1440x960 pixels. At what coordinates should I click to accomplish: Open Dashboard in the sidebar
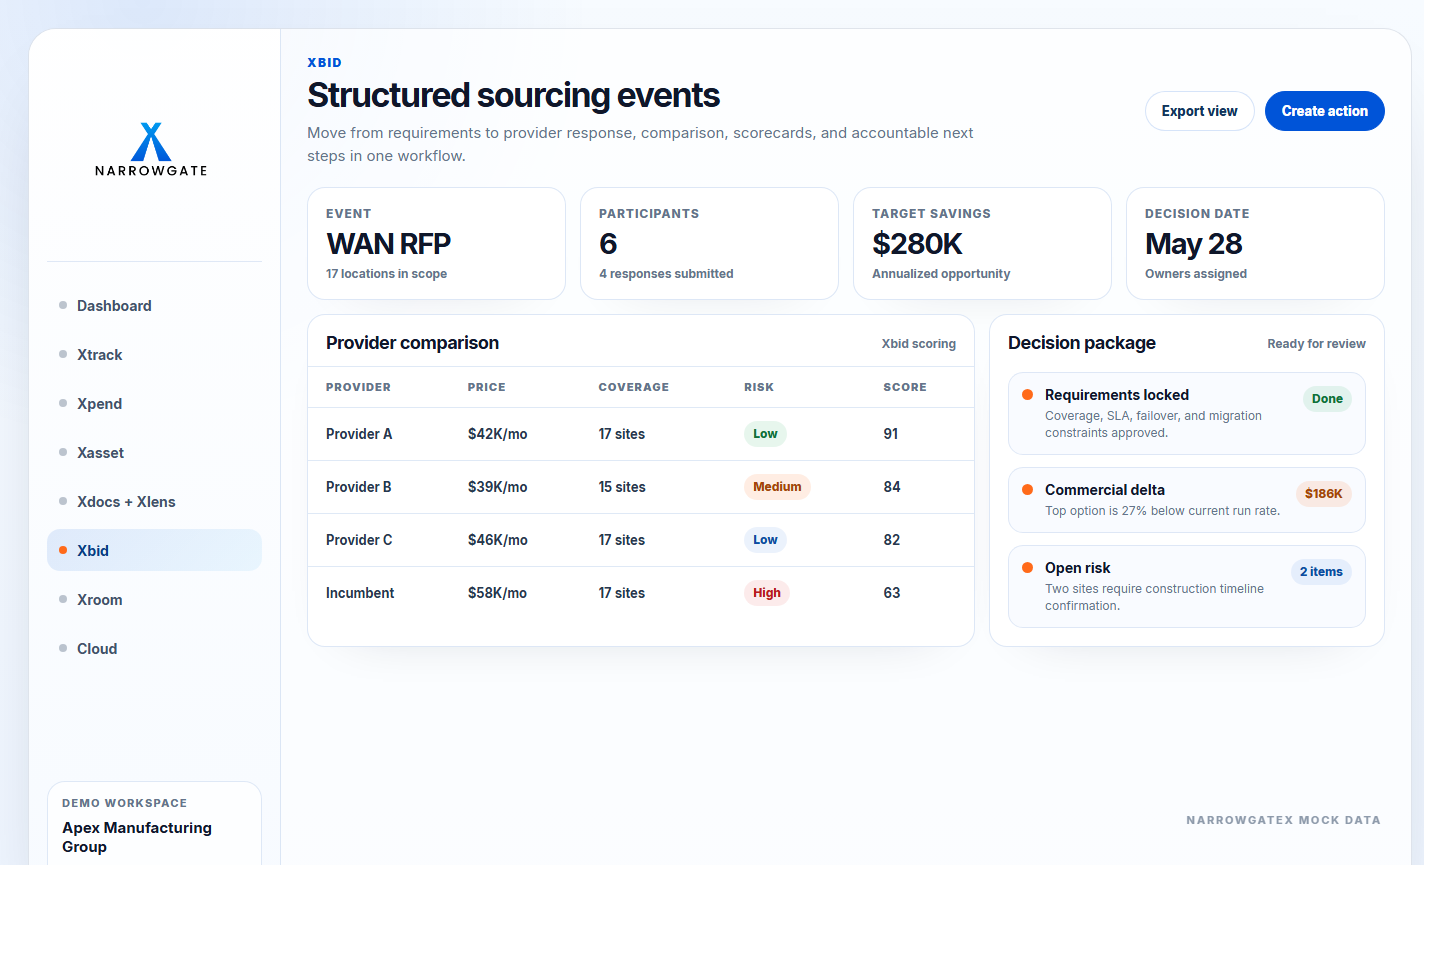tap(154, 306)
